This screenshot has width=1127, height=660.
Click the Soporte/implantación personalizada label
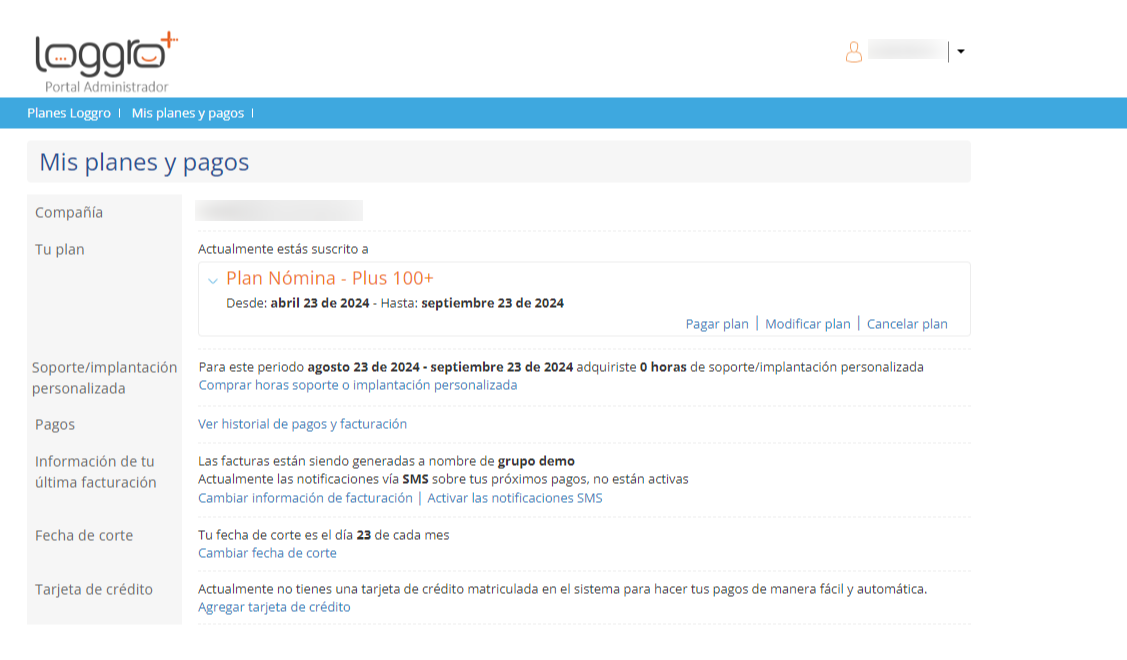point(104,377)
